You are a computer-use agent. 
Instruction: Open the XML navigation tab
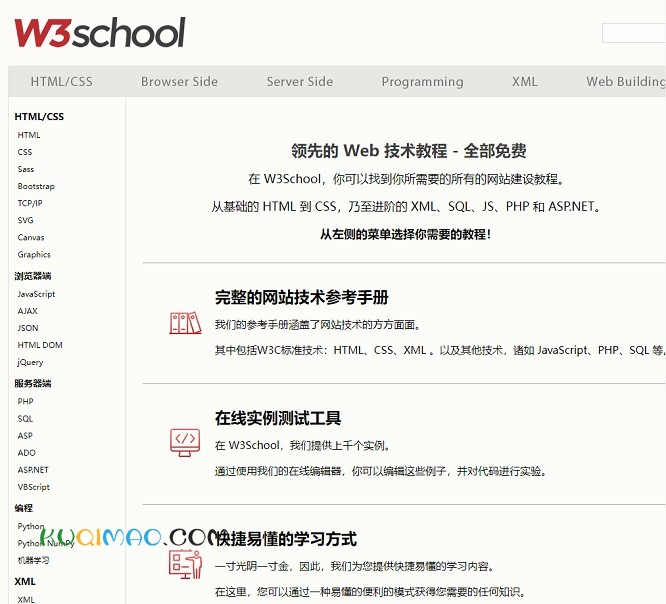pos(525,82)
